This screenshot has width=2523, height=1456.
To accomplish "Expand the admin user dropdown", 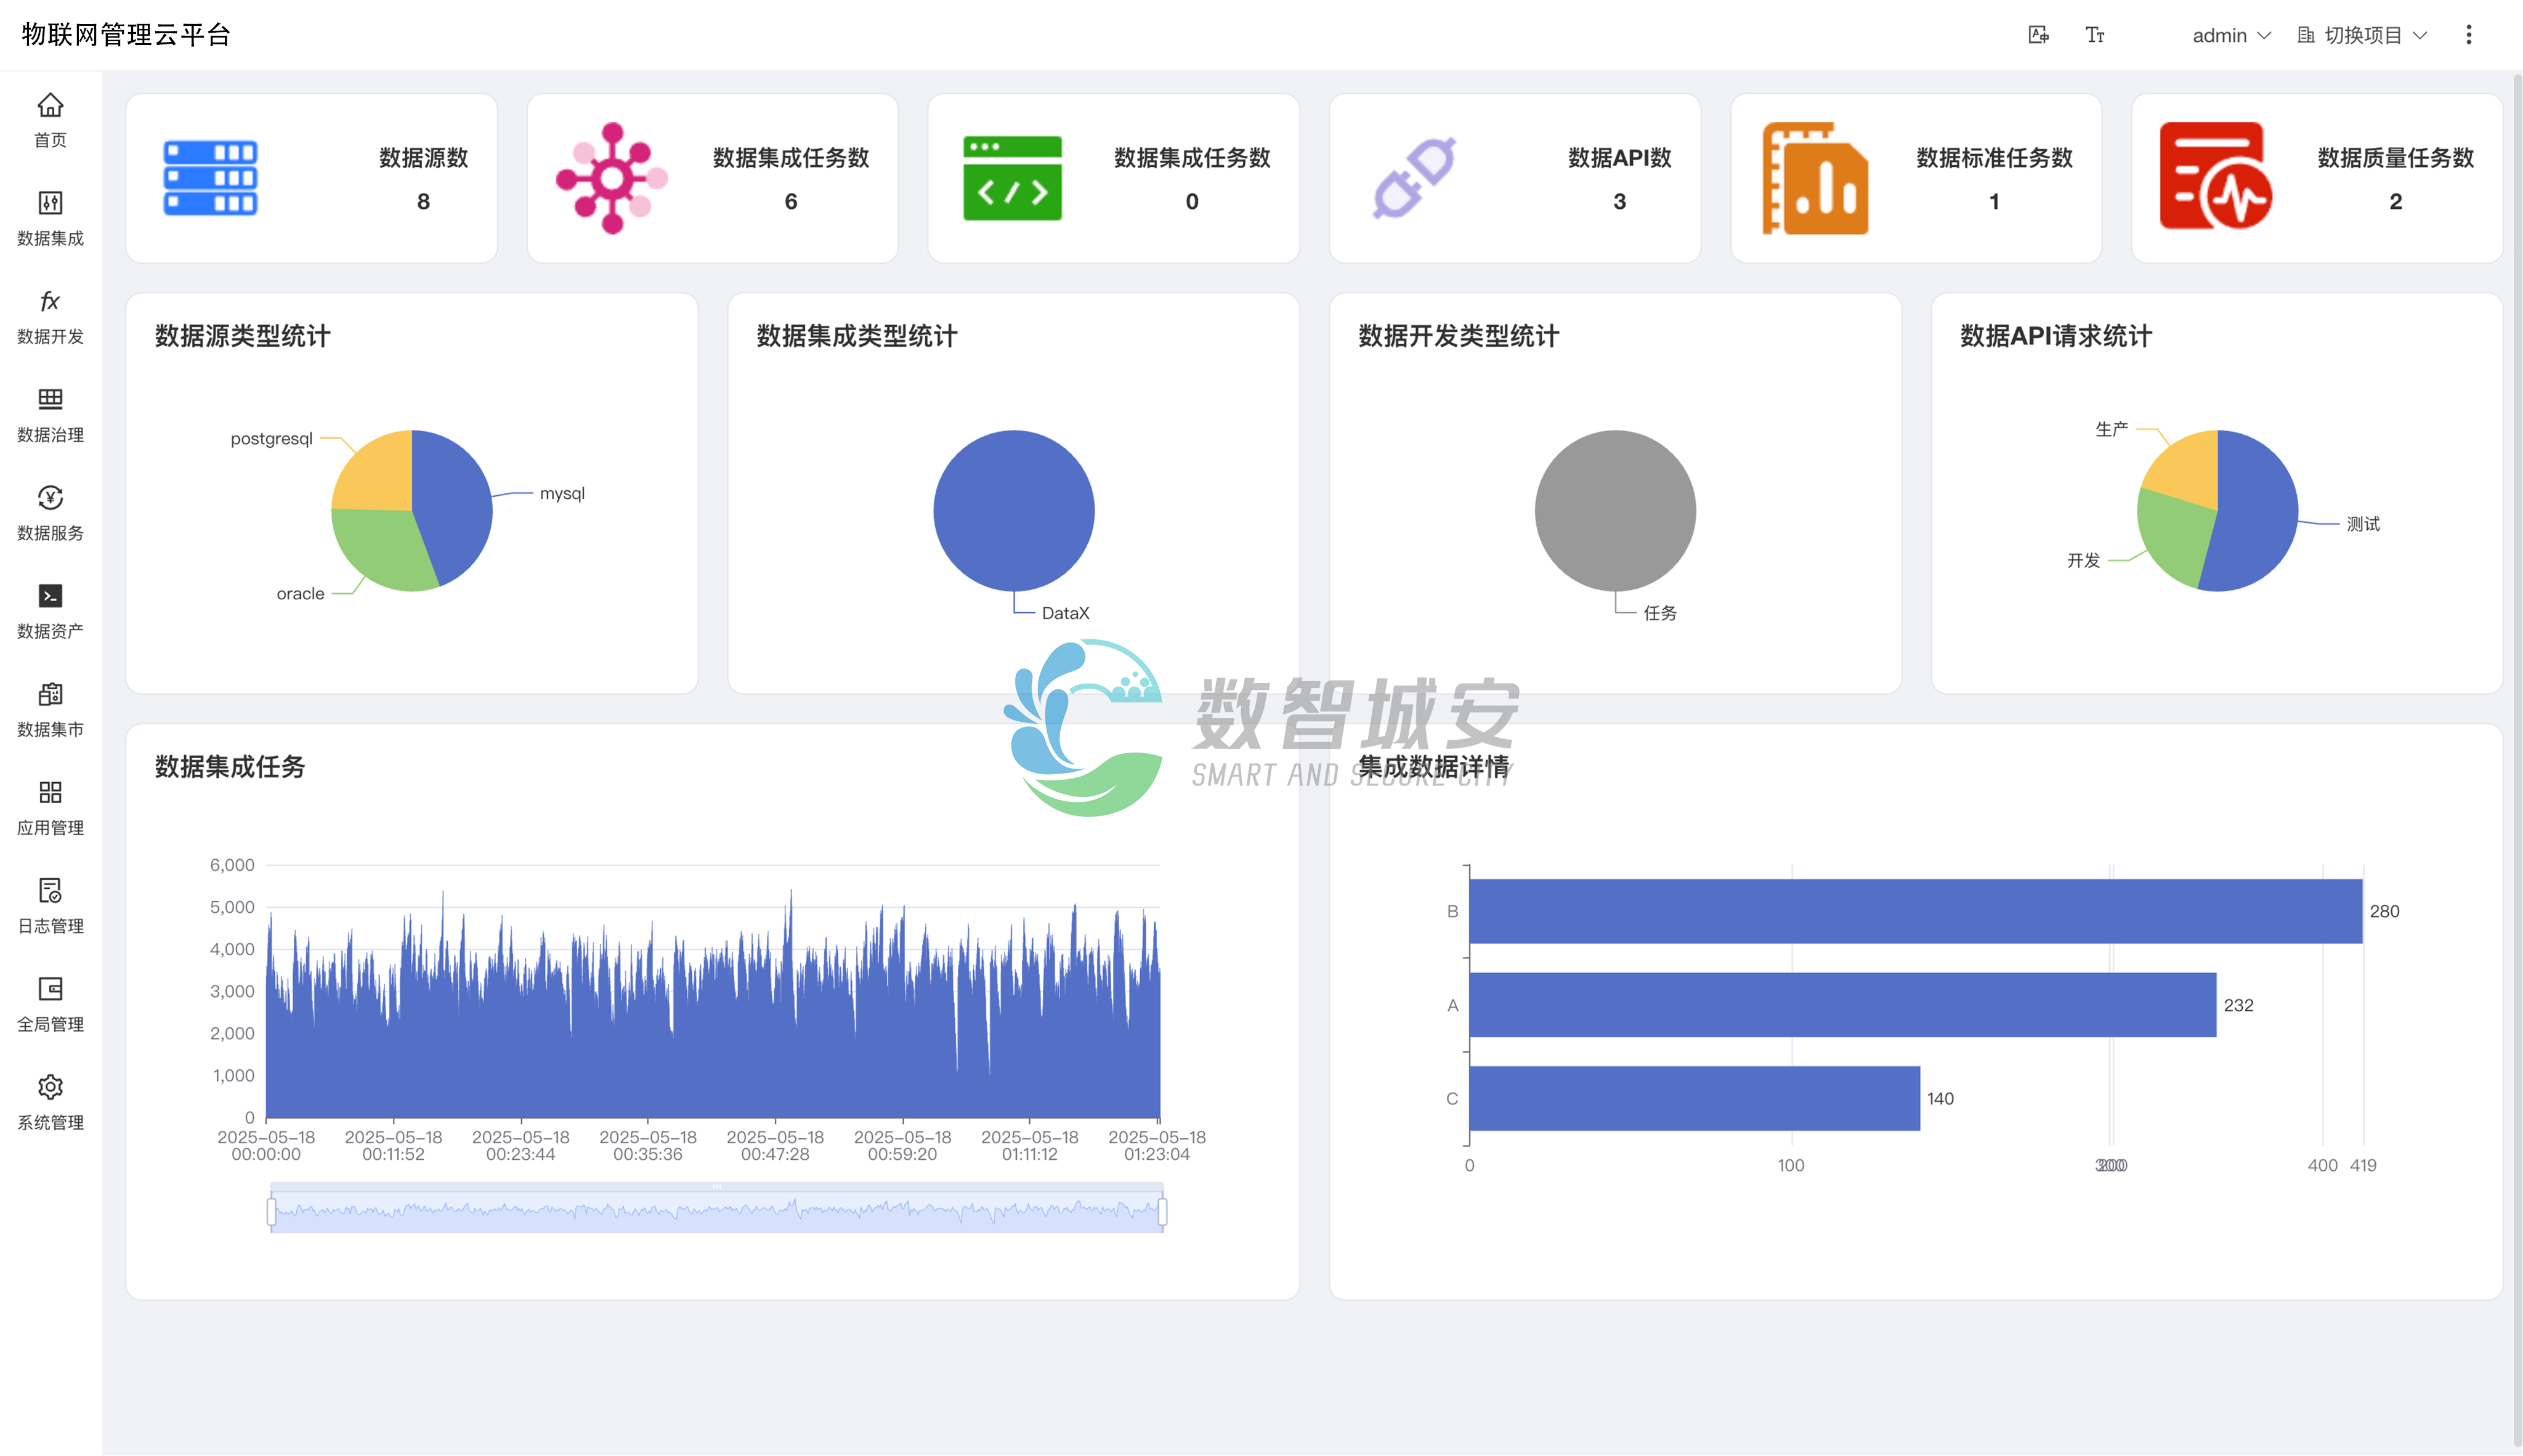I will tap(2231, 35).
